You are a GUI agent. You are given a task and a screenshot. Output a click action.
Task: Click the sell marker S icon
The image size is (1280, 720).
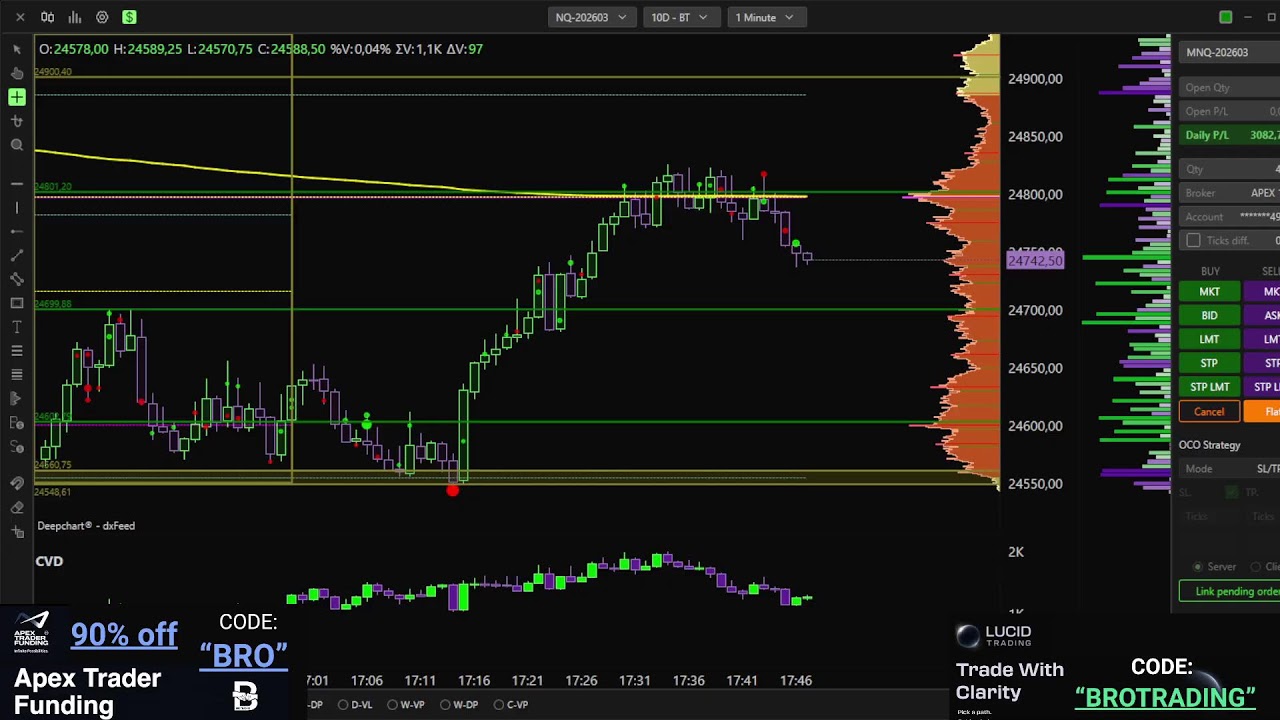click(x=17, y=446)
